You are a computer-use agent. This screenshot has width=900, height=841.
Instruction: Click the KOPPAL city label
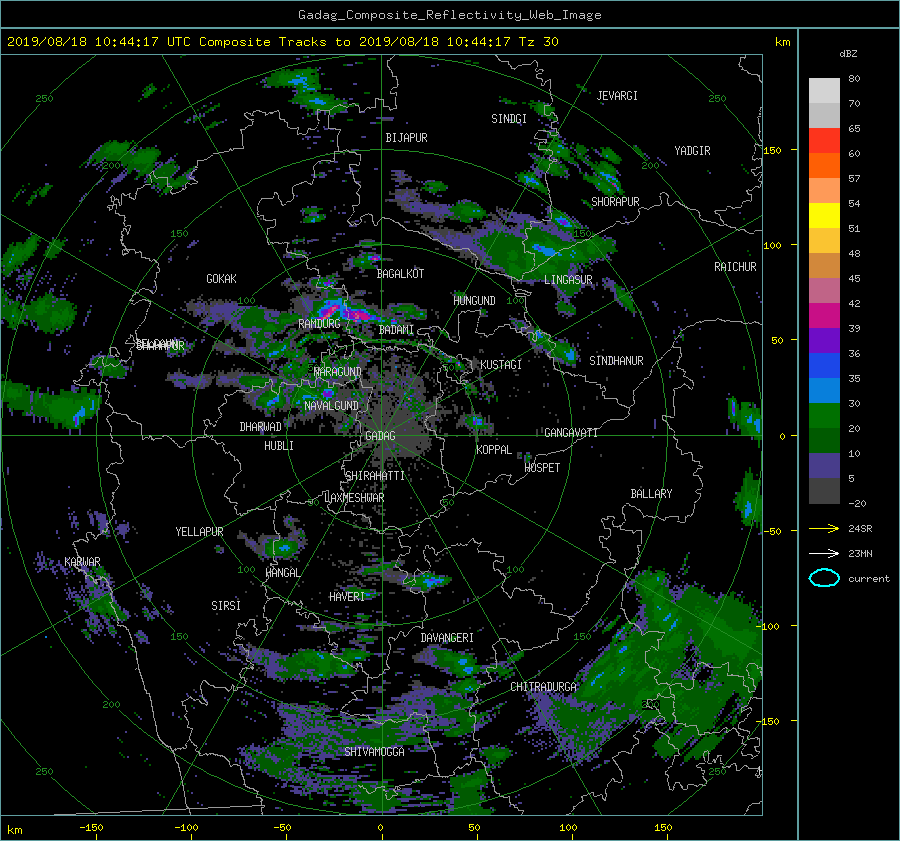pyautogui.click(x=494, y=450)
